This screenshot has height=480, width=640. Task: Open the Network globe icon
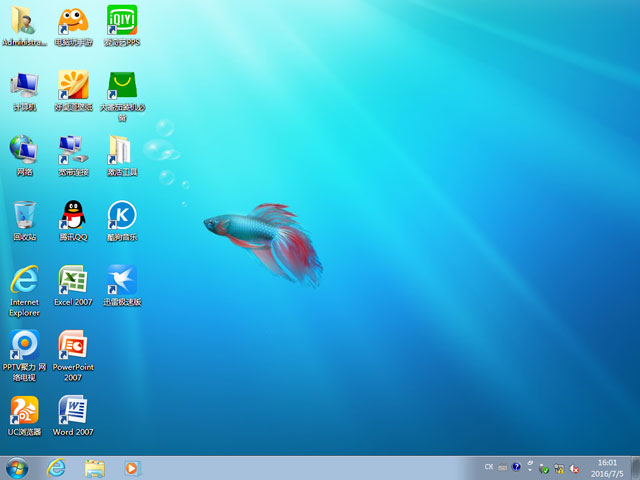click(x=24, y=150)
